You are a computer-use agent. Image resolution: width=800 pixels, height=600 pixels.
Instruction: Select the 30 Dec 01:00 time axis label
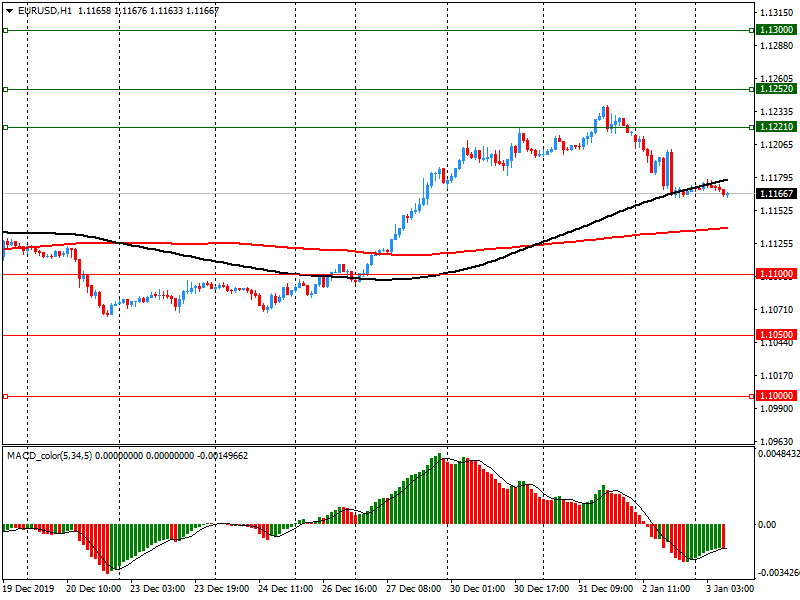(478, 589)
